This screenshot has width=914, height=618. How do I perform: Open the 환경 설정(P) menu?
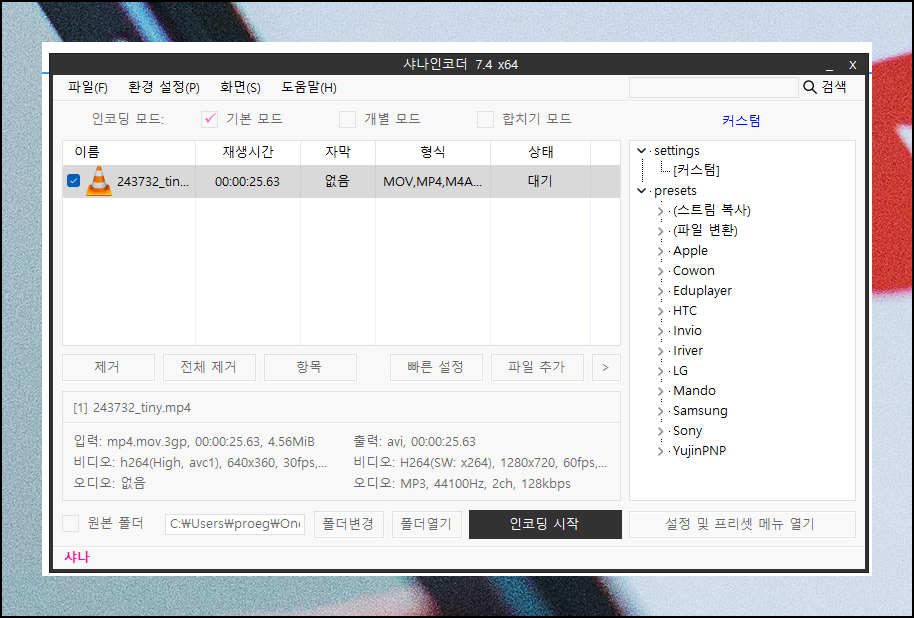(x=164, y=87)
